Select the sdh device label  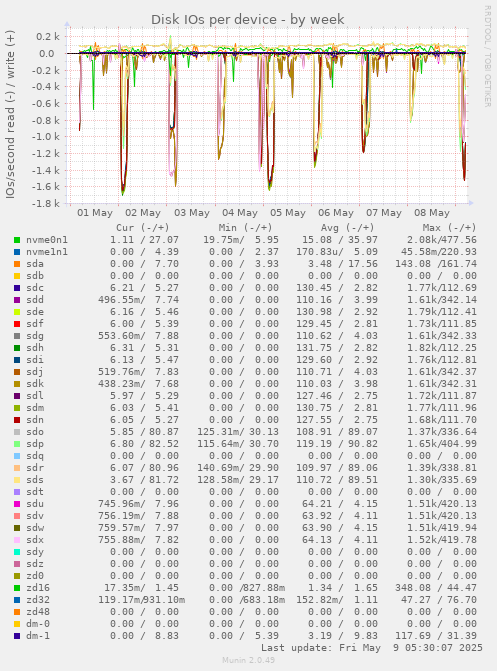[x=35, y=348]
